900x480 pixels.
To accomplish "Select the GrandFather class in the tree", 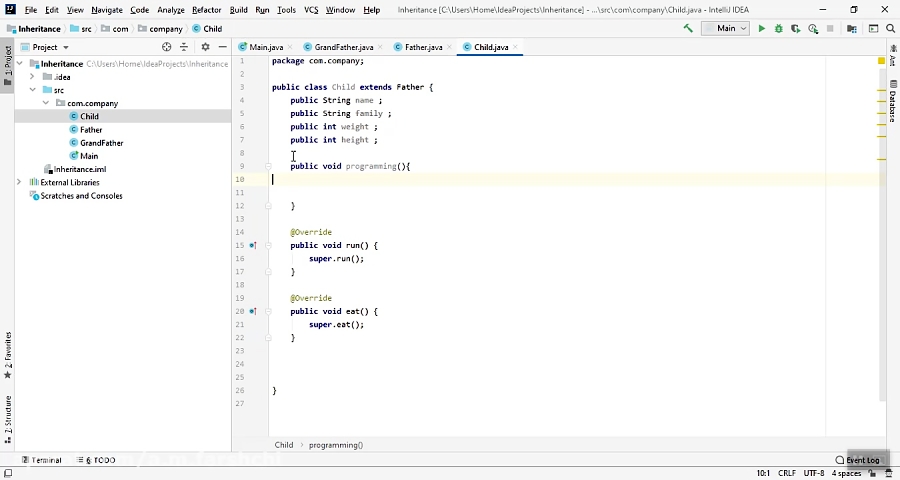I will tap(102, 142).
